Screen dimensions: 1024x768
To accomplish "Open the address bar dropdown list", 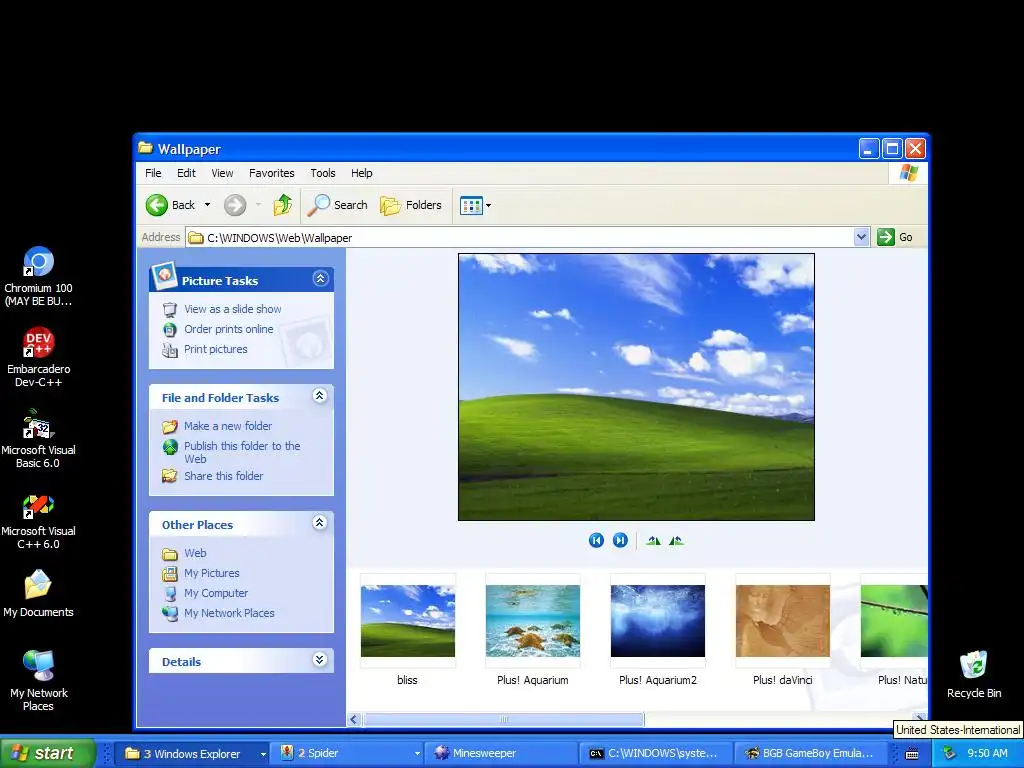I will coord(861,237).
